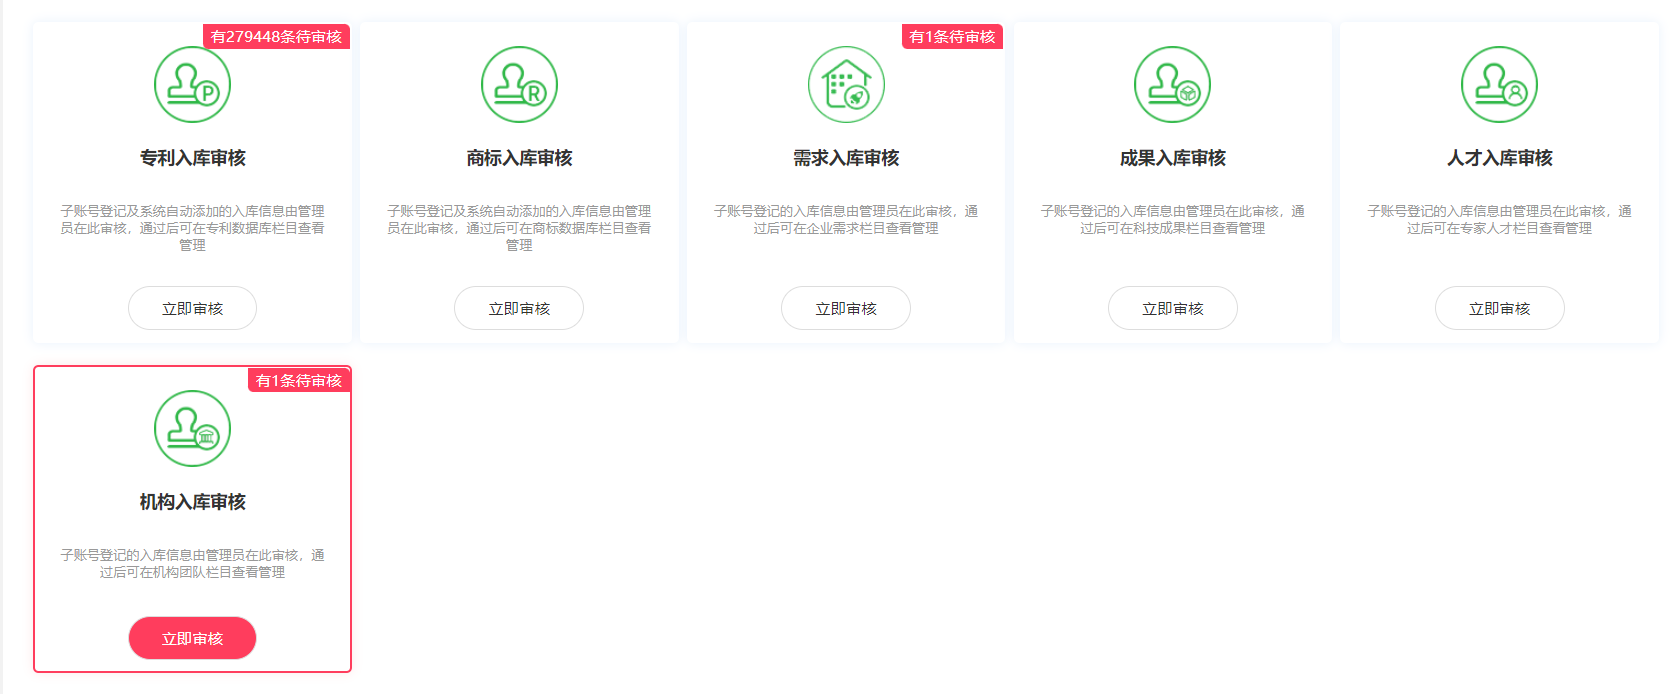Click the patent review stamp icon
This screenshot has width=1675, height=694.
[192, 85]
